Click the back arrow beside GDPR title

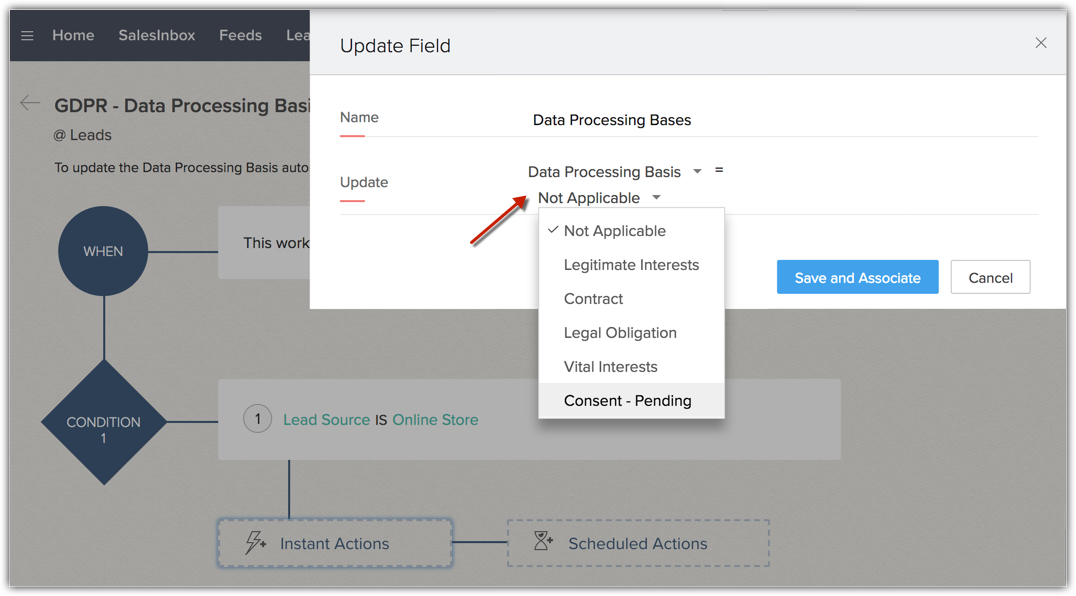[x=30, y=103]
